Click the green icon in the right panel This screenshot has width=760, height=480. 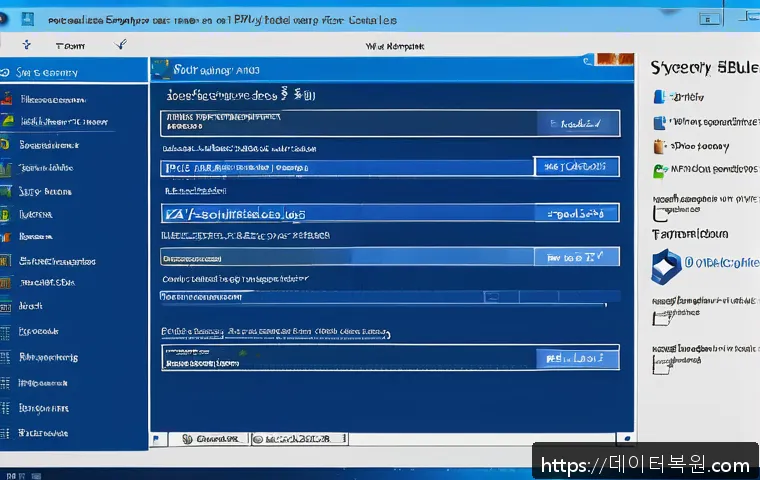click(x=659, y=171)
